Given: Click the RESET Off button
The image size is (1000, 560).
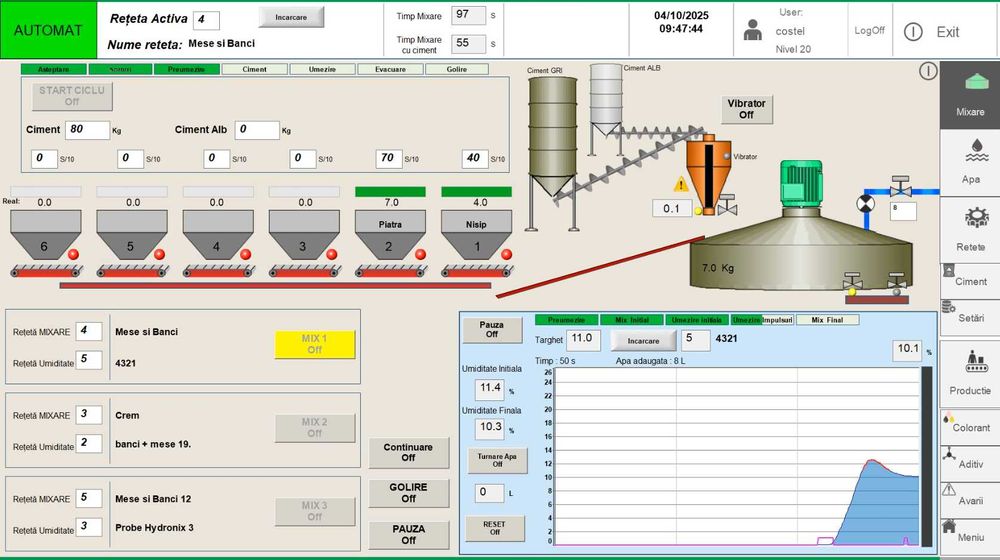Looking at the screenshot, I should point(495,527).
